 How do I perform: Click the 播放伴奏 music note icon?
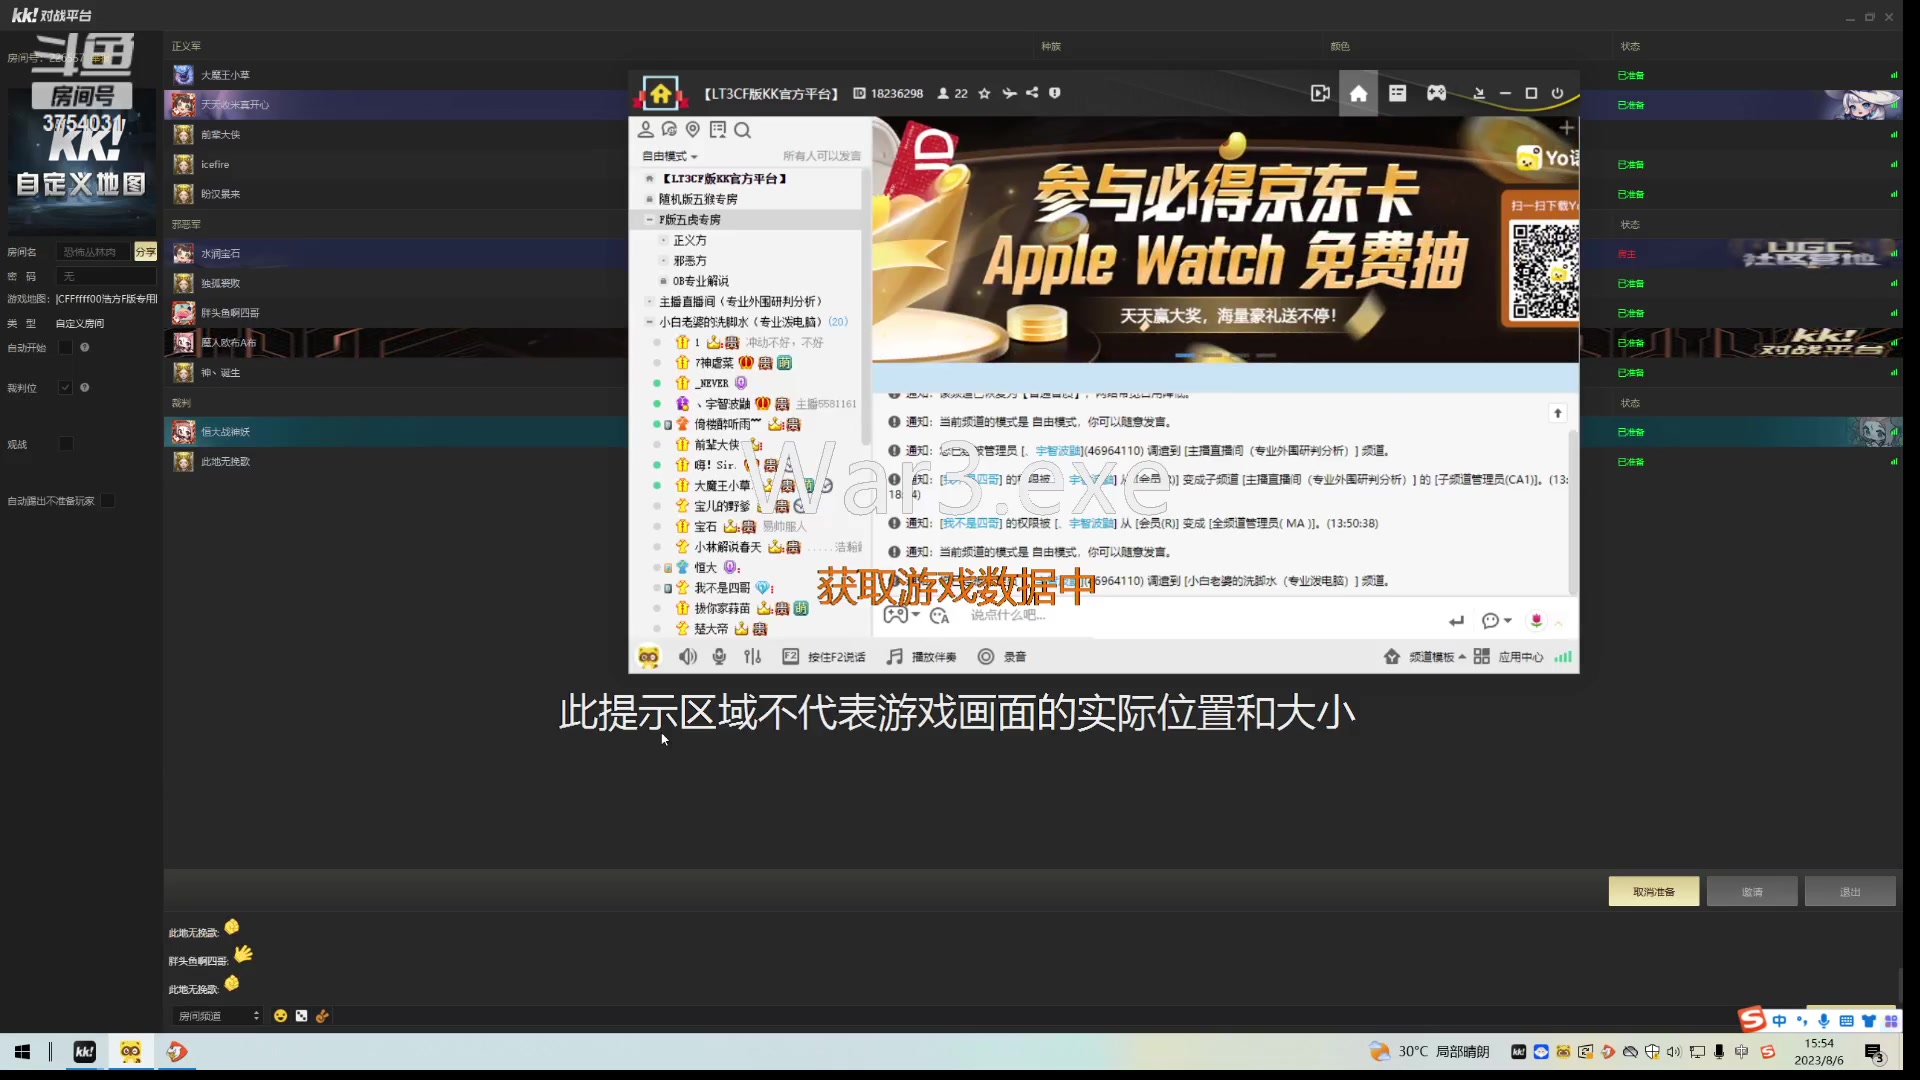tap(894, 656)
